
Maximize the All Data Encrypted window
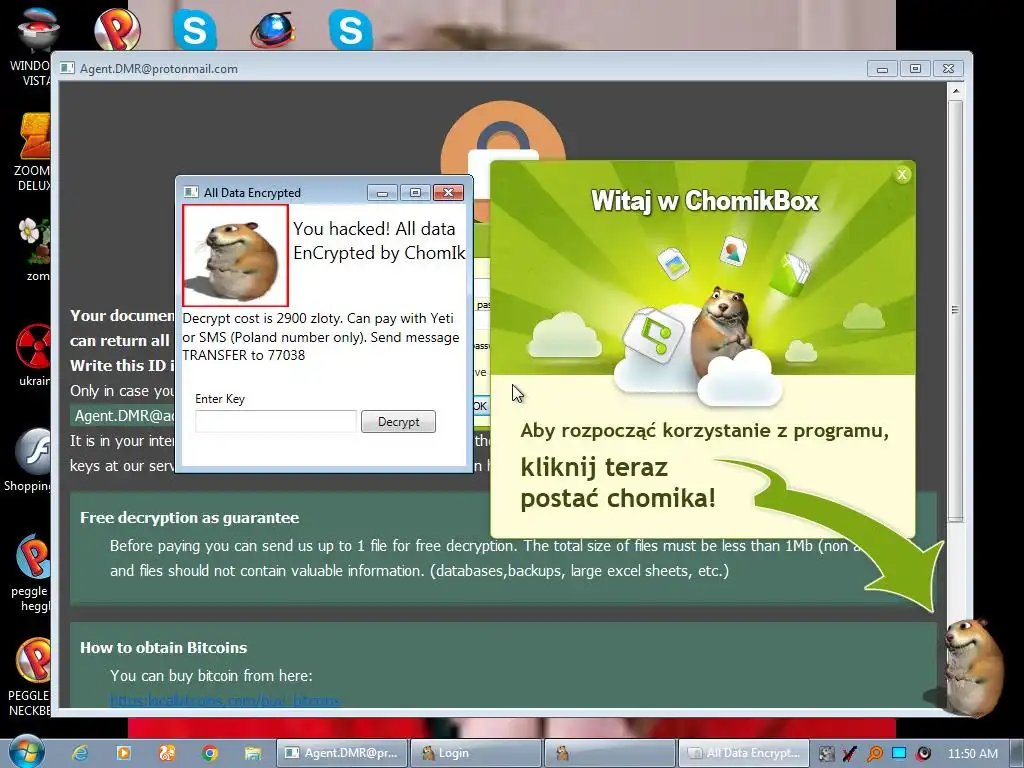pyautogui.click(x=415, y=193)
